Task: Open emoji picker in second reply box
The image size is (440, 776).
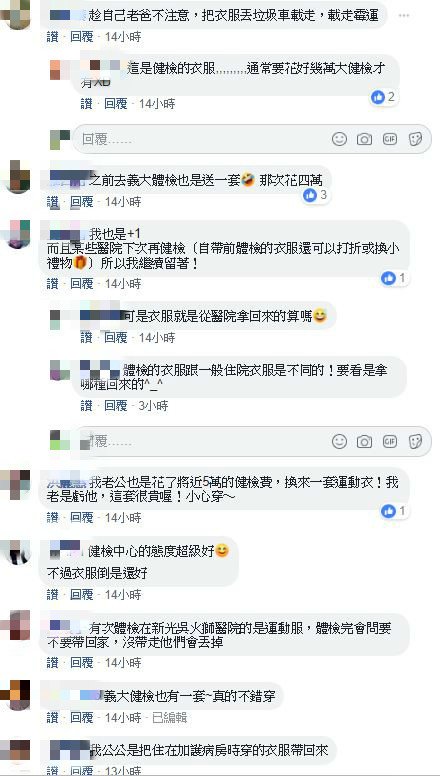Action: (339, 441)
